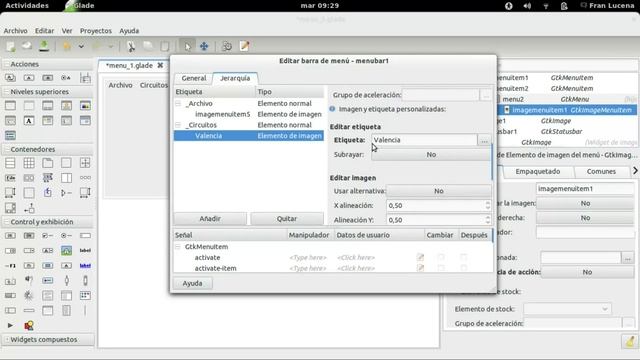Click the Quitar button
The height and width of the screenshot is (360, 640).
tap(287, 219)
